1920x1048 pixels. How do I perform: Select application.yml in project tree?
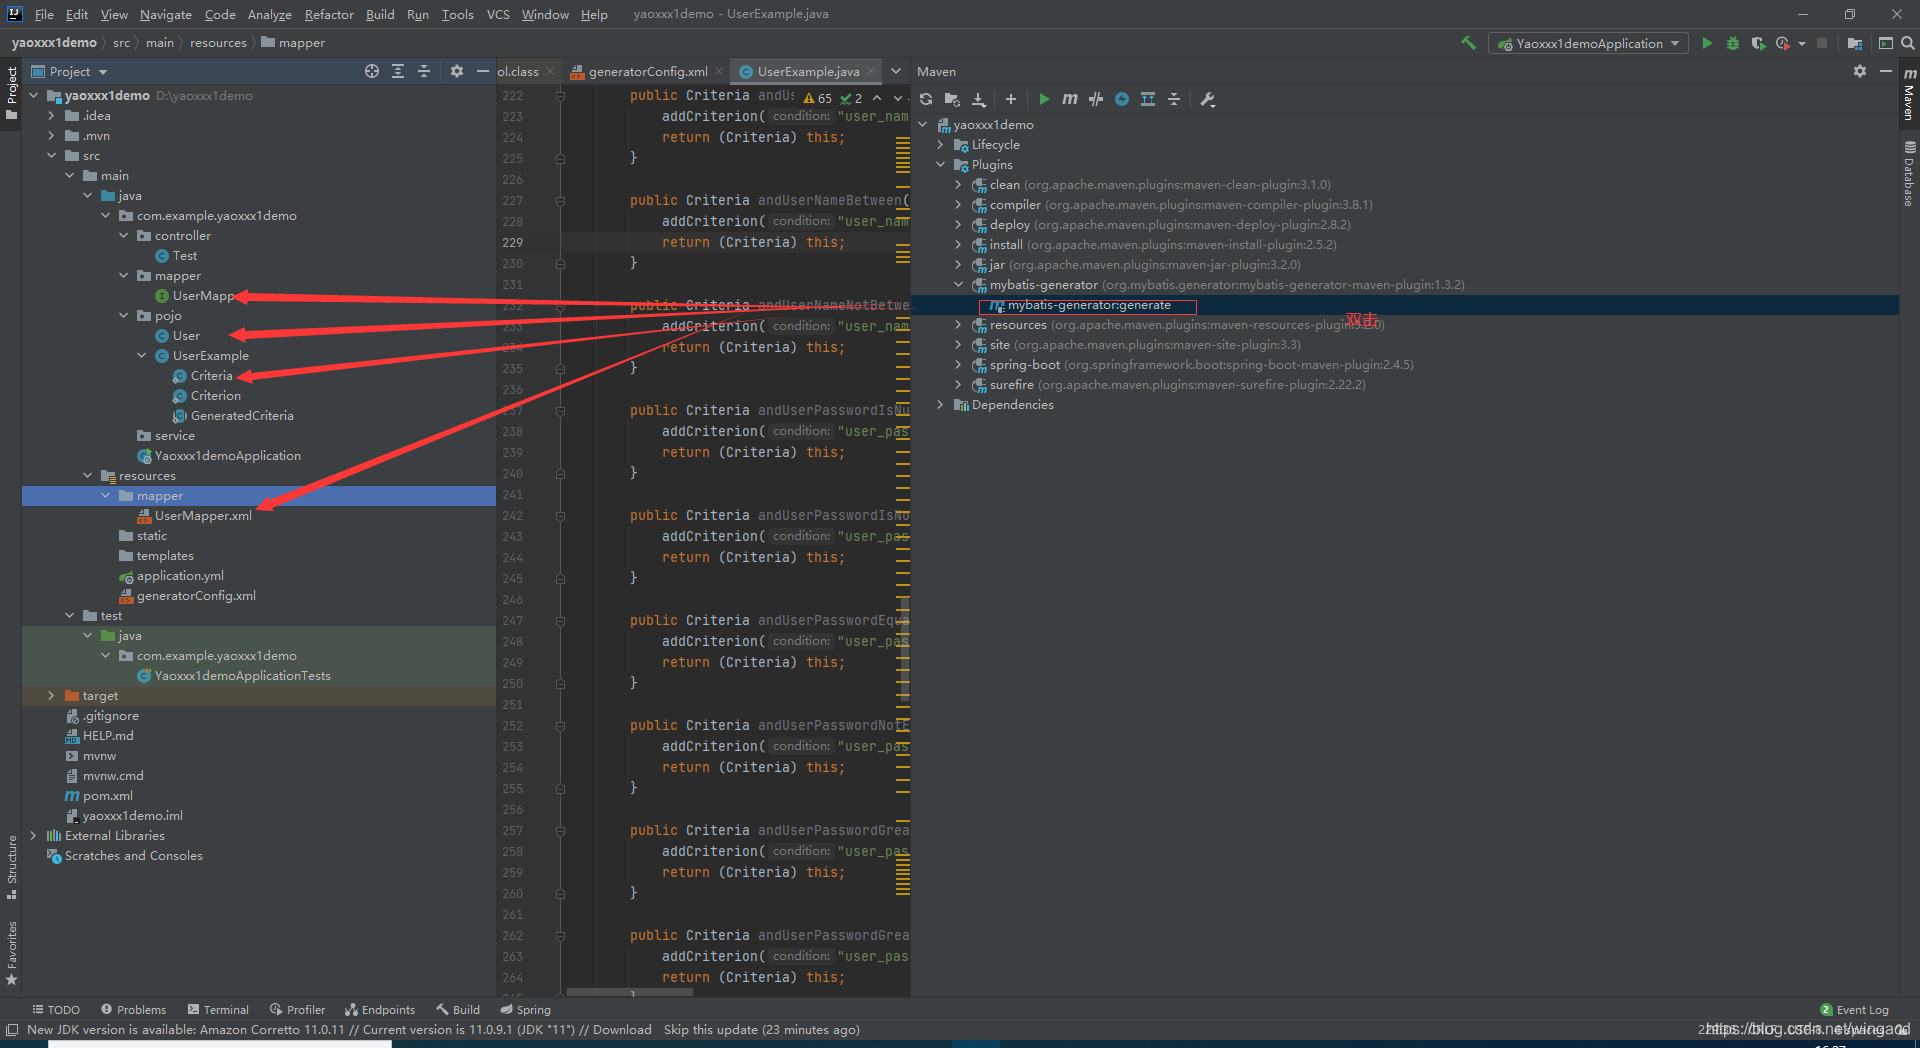[x=180, y=576]
